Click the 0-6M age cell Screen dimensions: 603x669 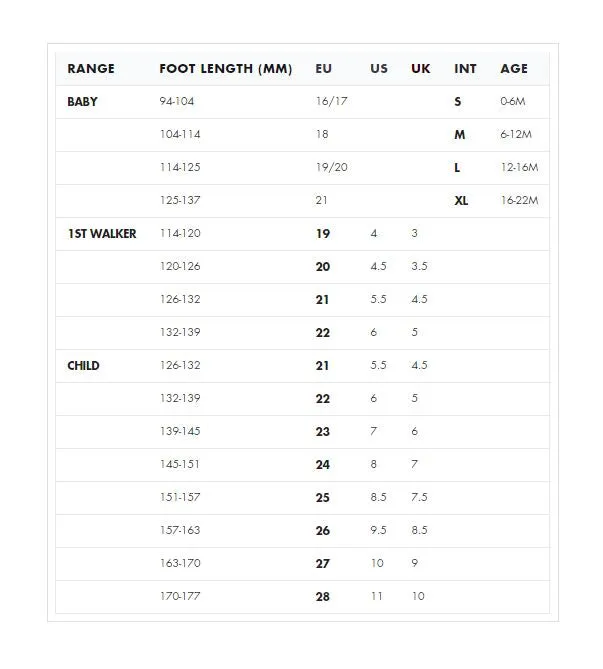[513, 102]
